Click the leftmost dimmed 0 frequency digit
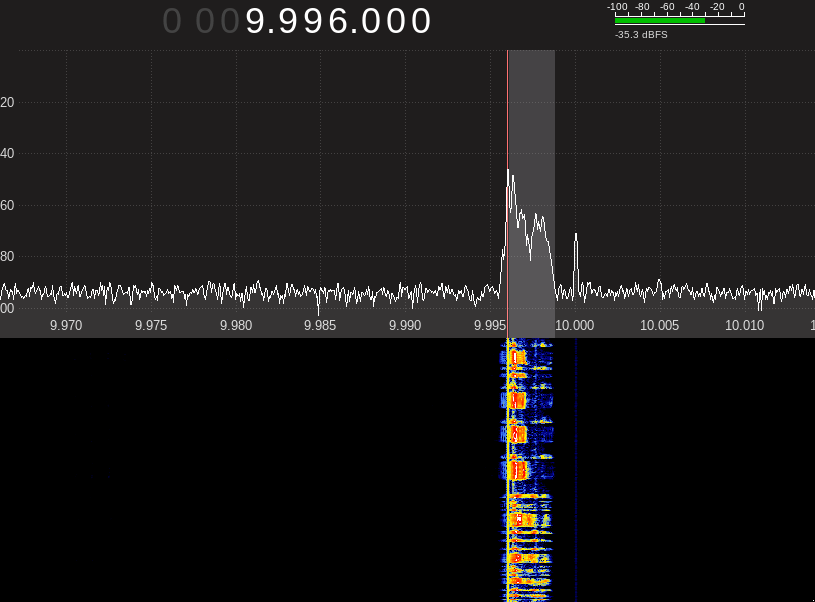815x602 pixels. click(x=172, y=21)
